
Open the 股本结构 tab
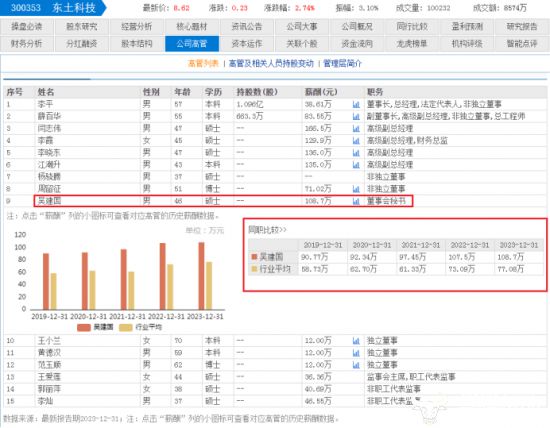tap(137, 44)
